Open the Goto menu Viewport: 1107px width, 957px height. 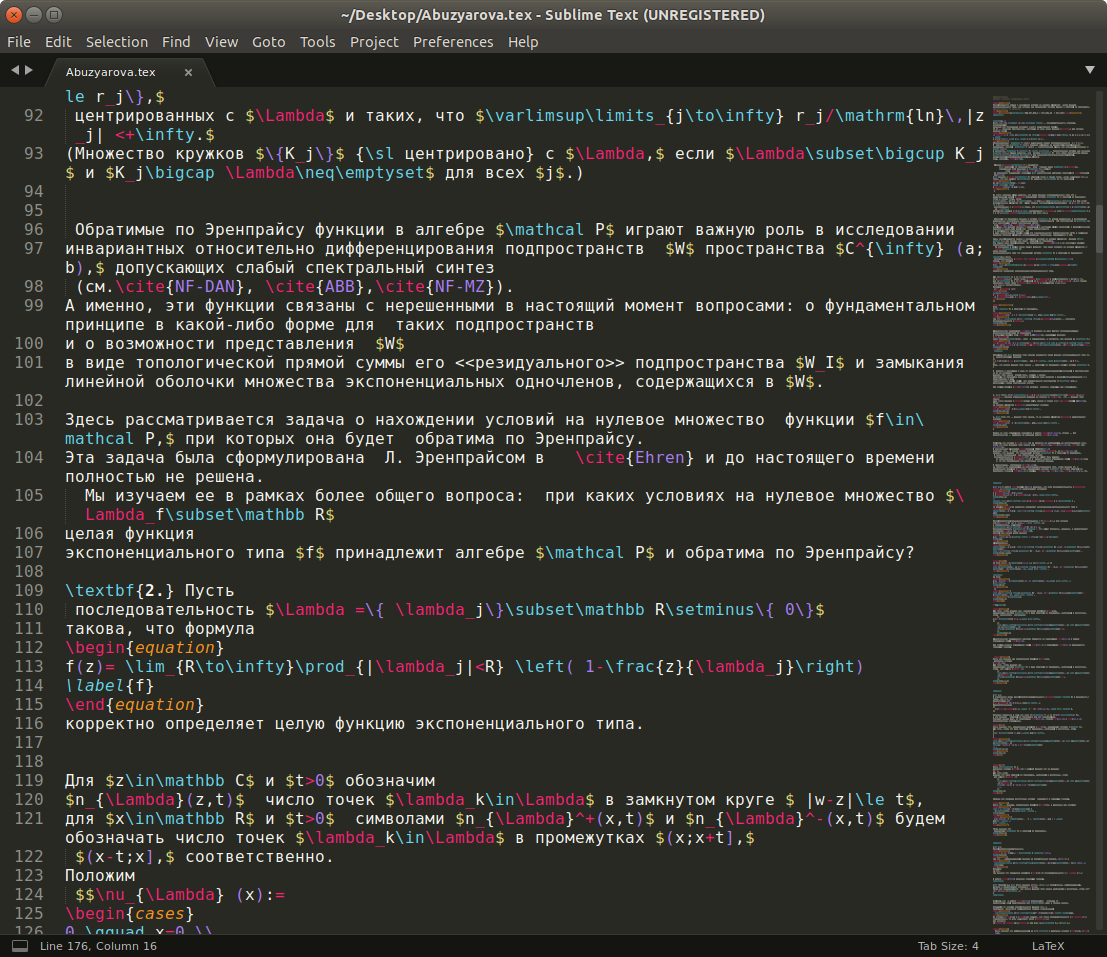coord(269,42)
